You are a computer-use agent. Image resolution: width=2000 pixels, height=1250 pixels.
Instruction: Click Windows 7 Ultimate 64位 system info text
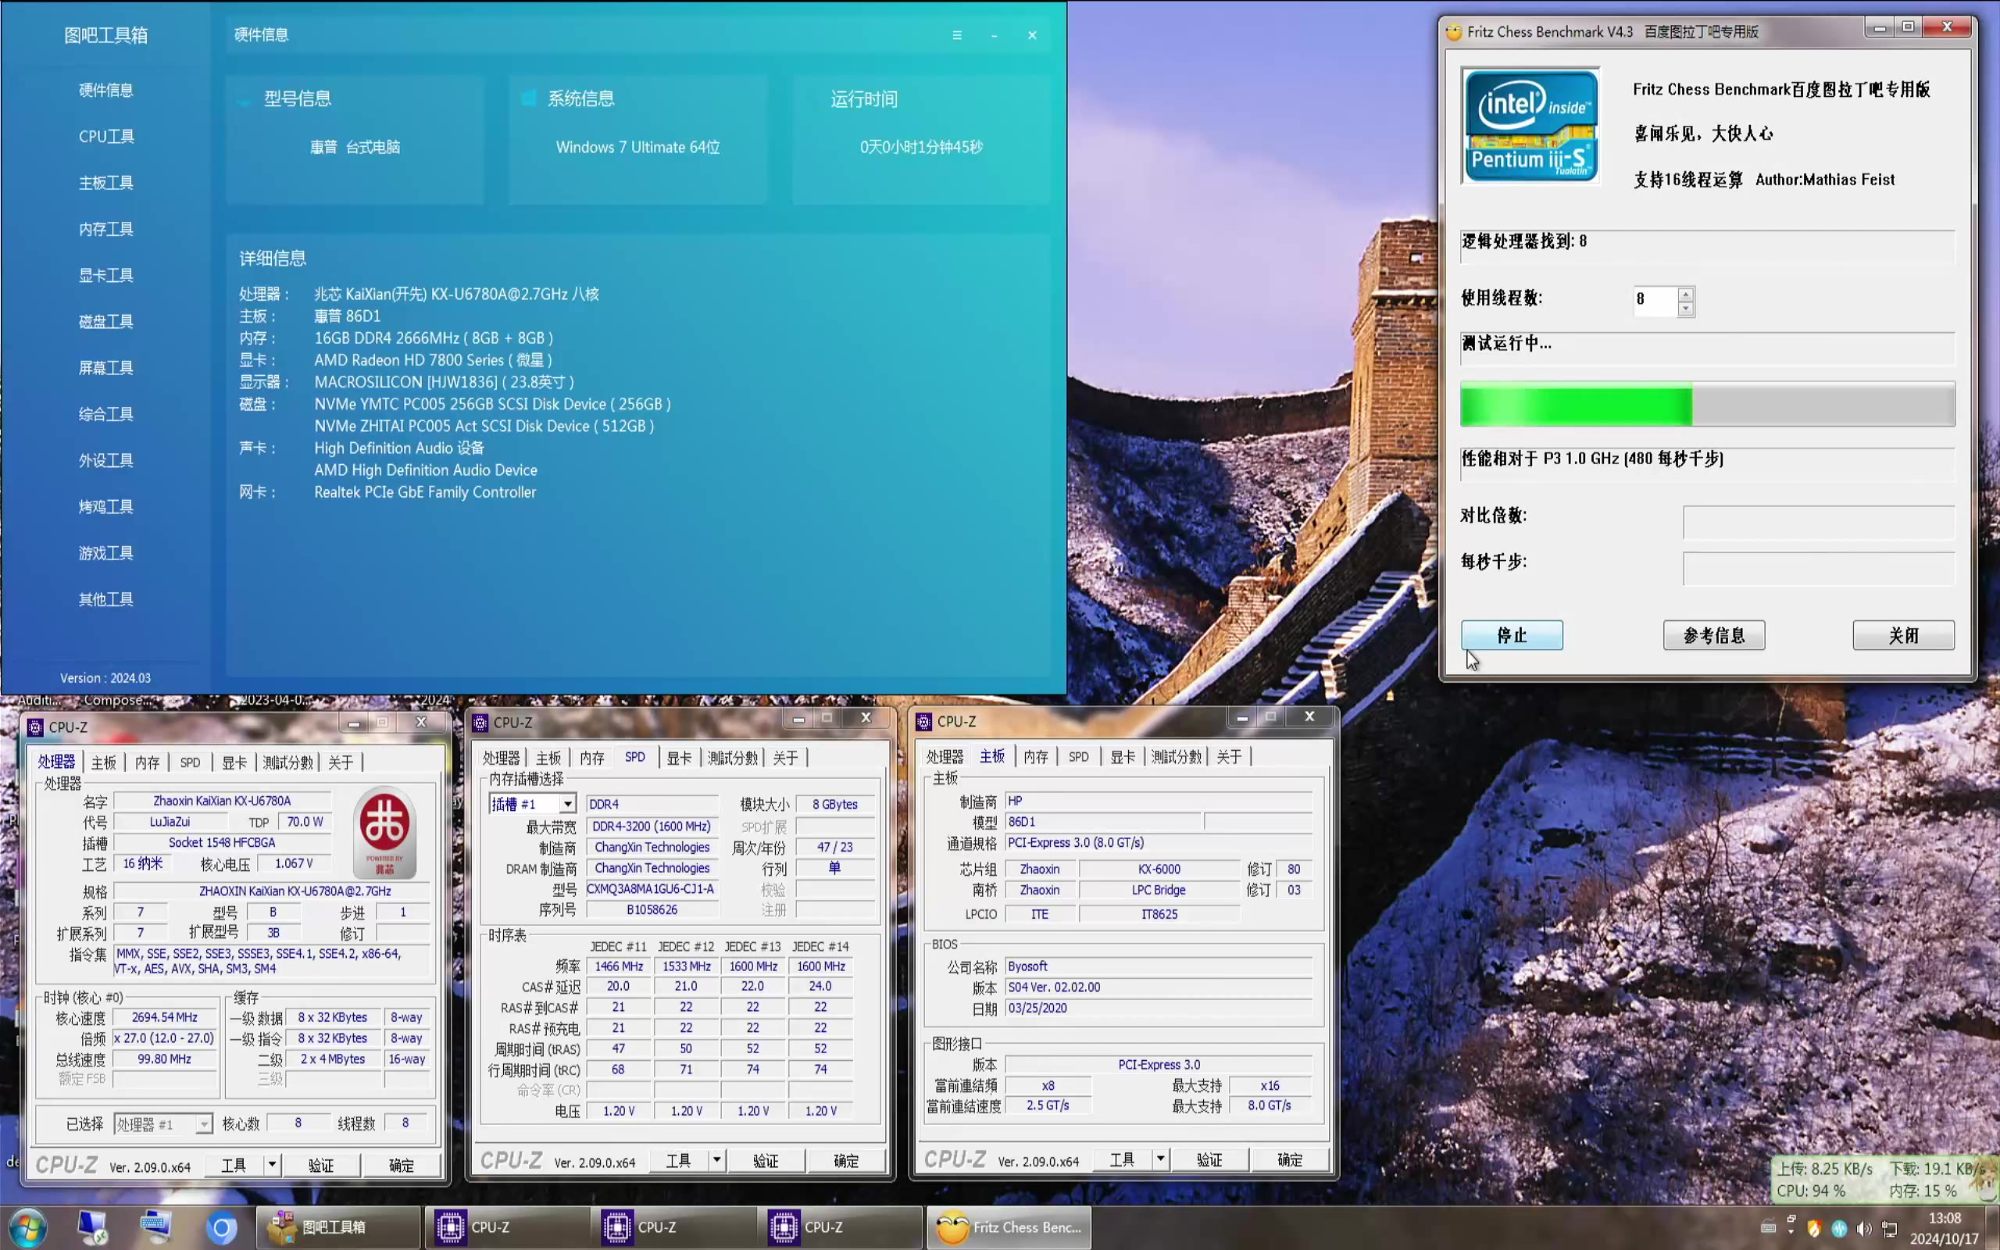click(638, 147)
